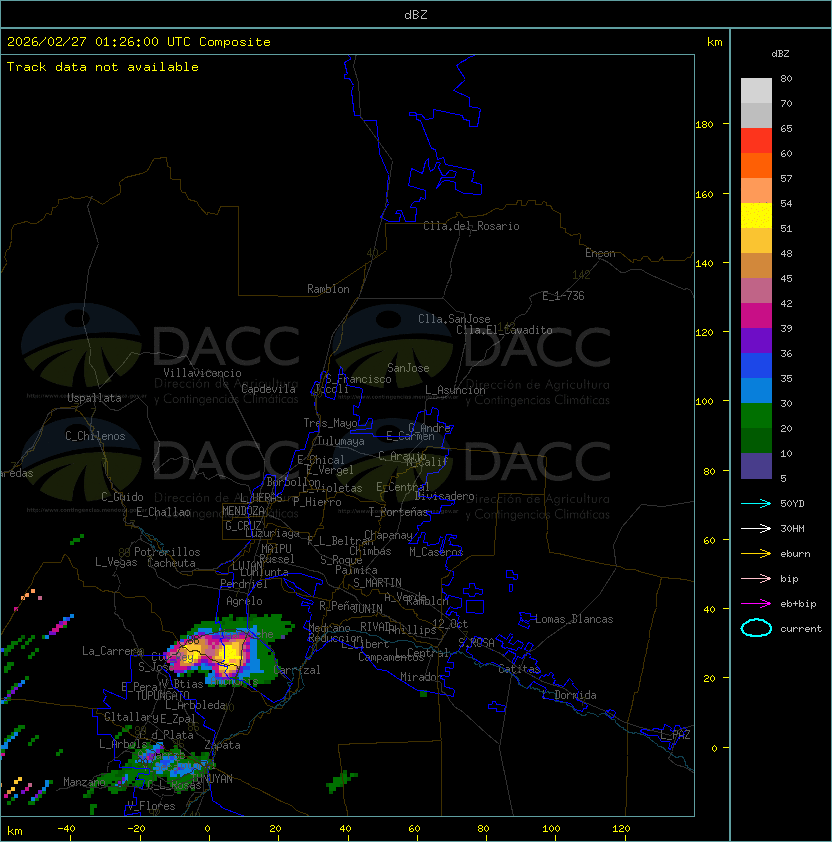The height and width of the screenshot is (842, 832).
Task: Click the 'Ramblon' label near the top
Action: pos(328,289)
